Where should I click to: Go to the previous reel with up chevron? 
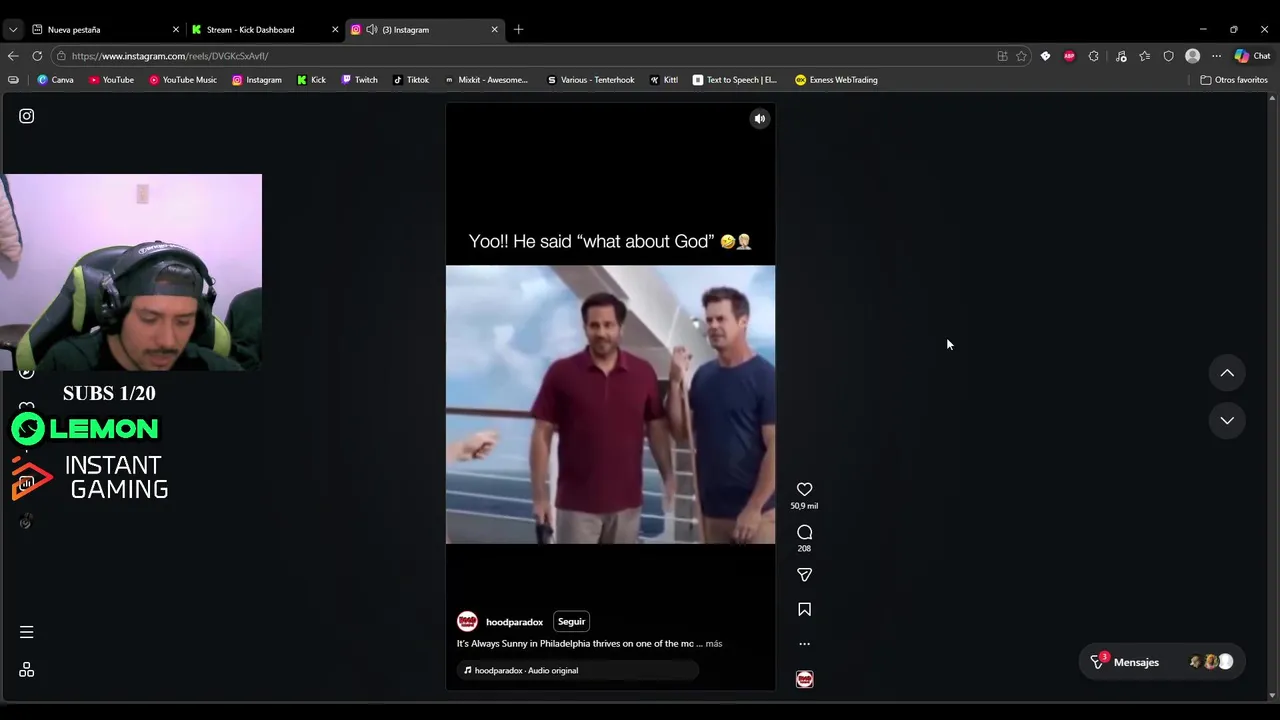click(1227, 373)
